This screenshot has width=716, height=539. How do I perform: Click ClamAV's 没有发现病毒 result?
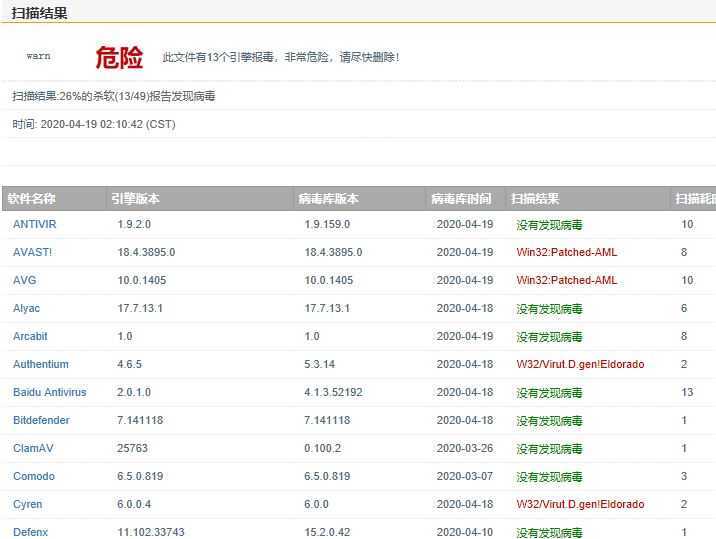(549, 449)
